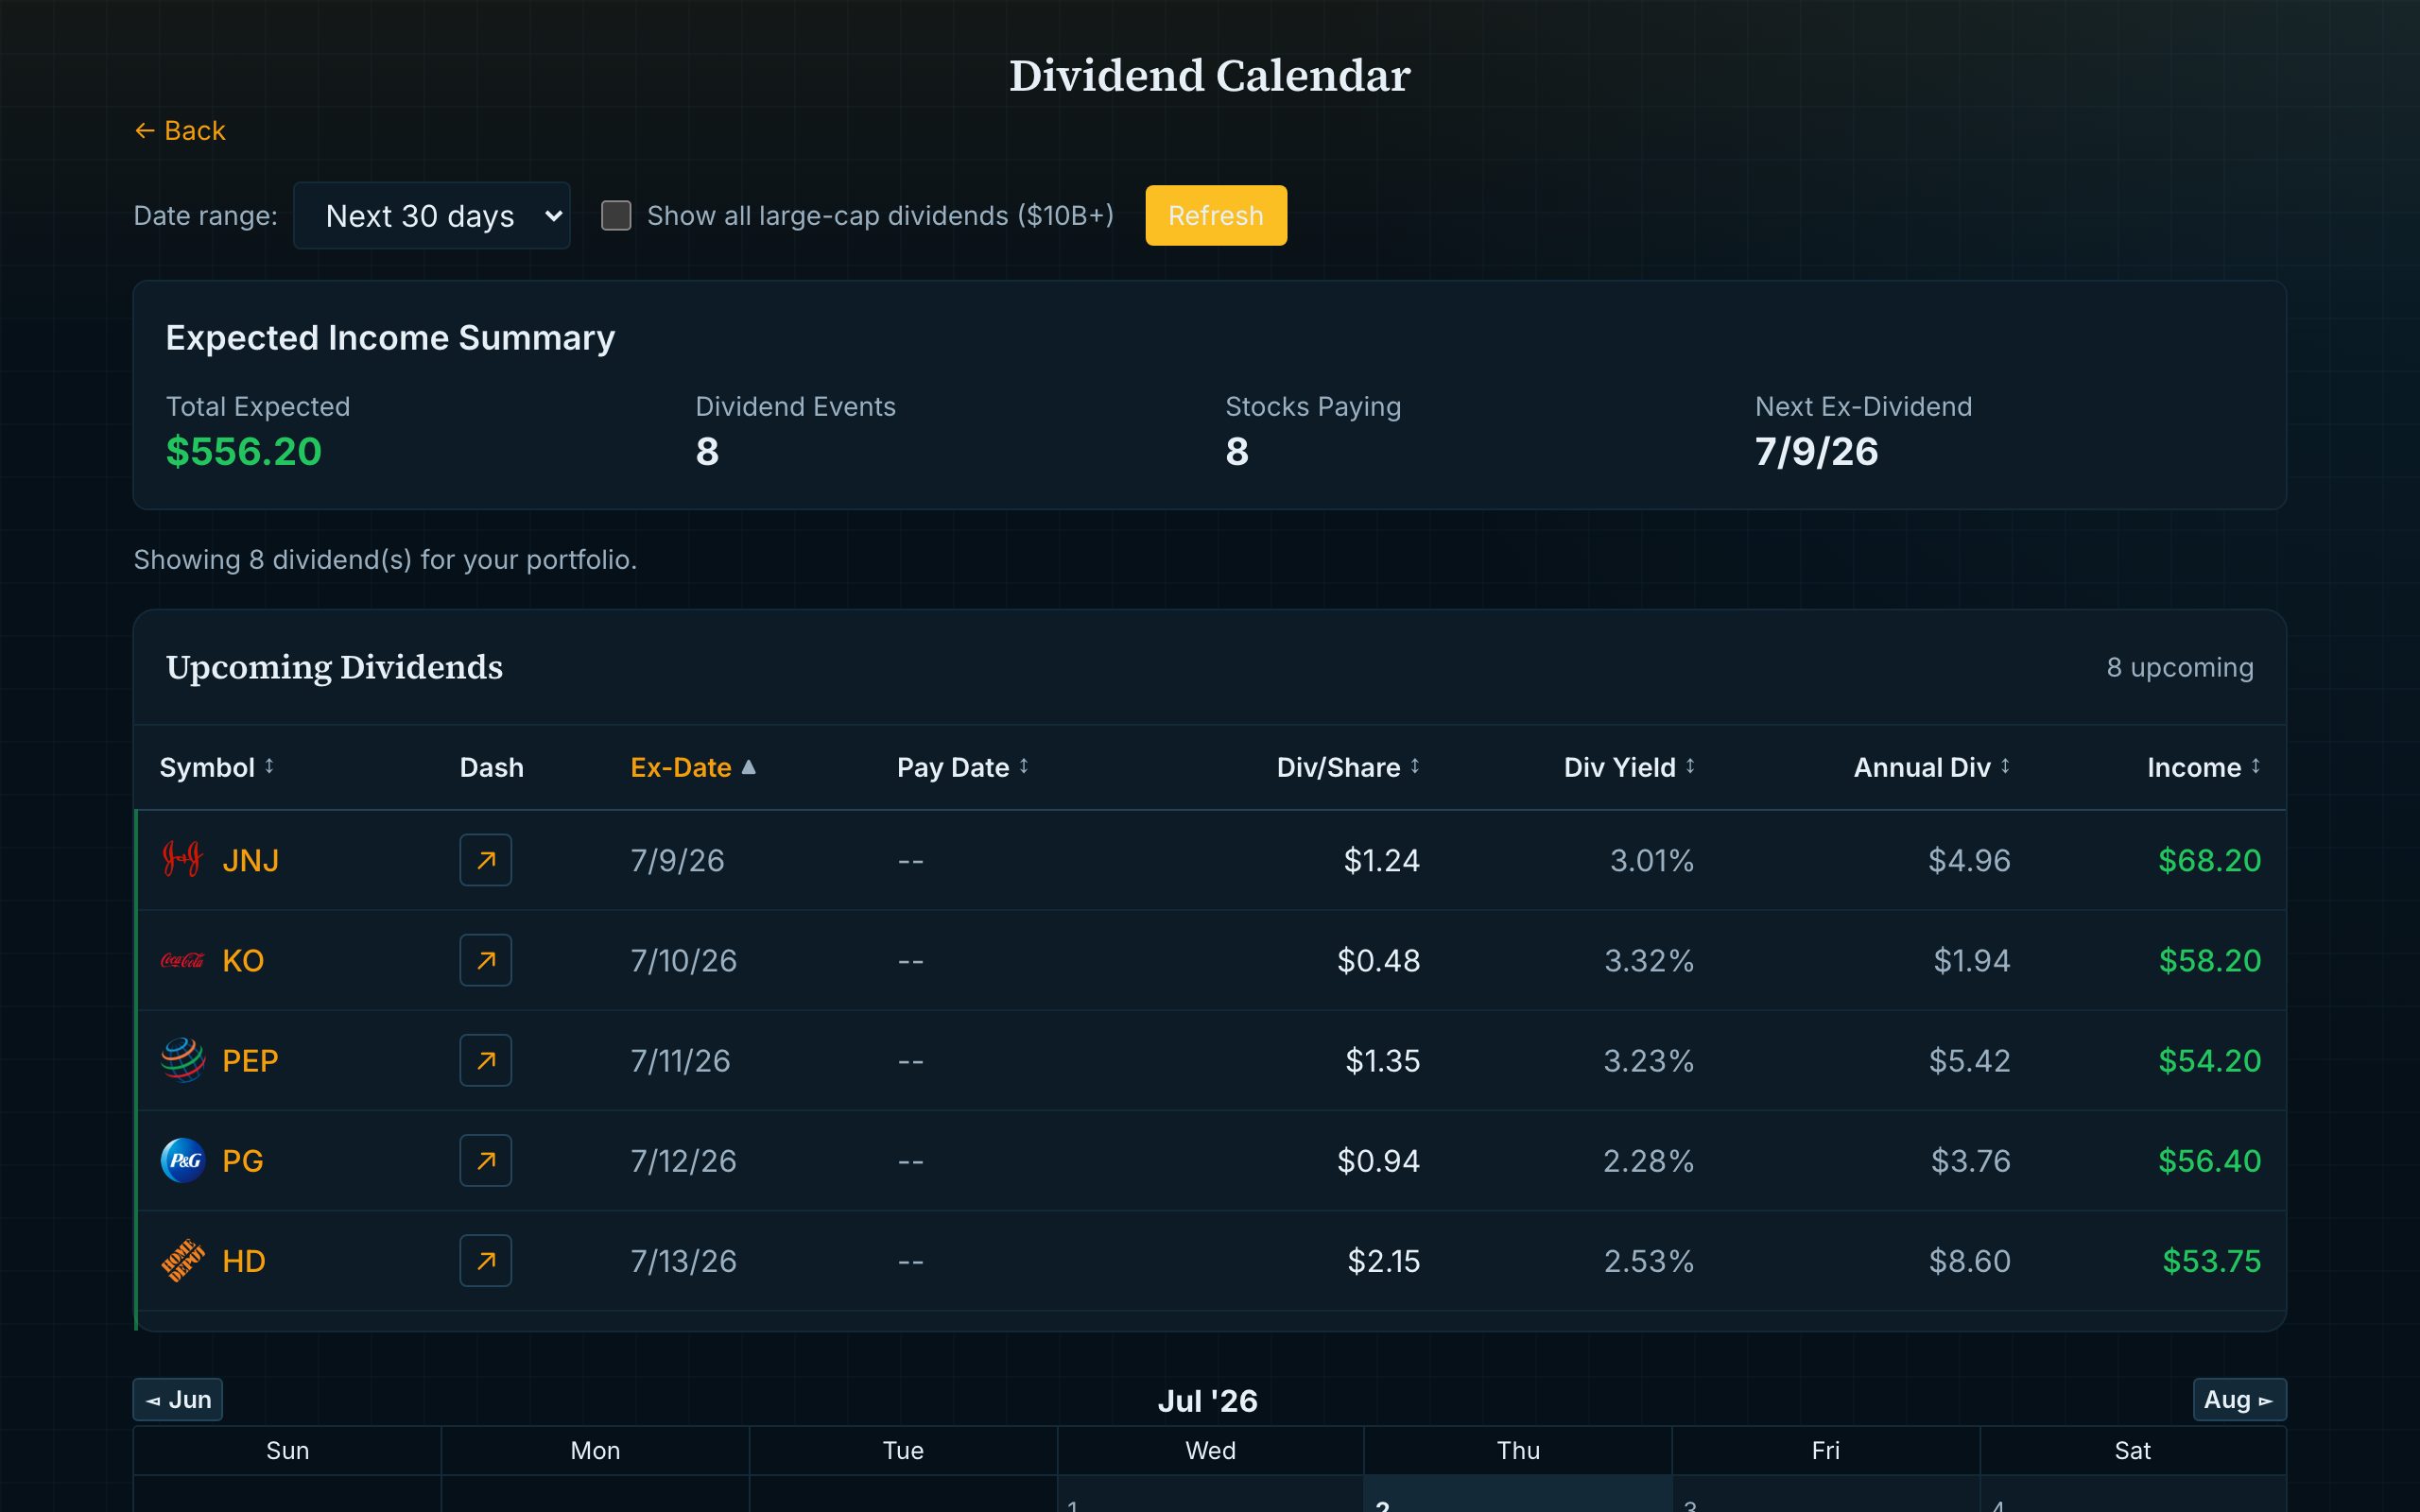
Task: Click the Thu calendar day header
Action: point(1518,1450)
